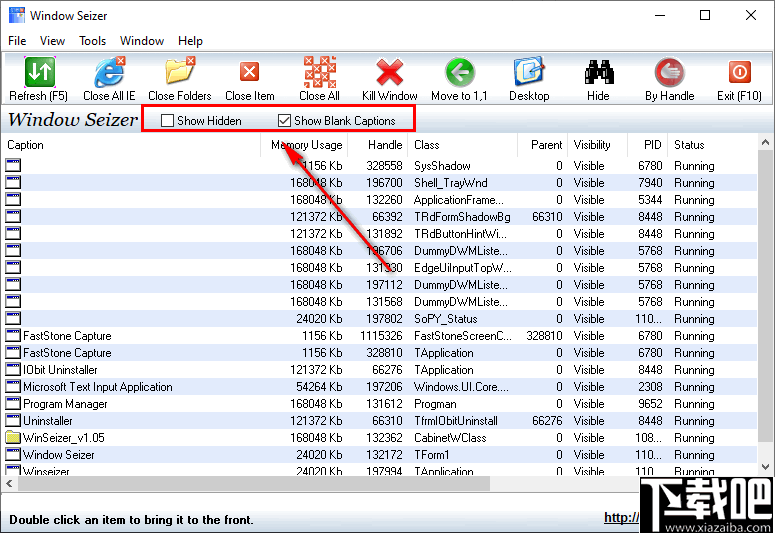Screen dimensions: 775x533
Task: Click the FastStoneScreenC... class cell
Action: (463, 336)
